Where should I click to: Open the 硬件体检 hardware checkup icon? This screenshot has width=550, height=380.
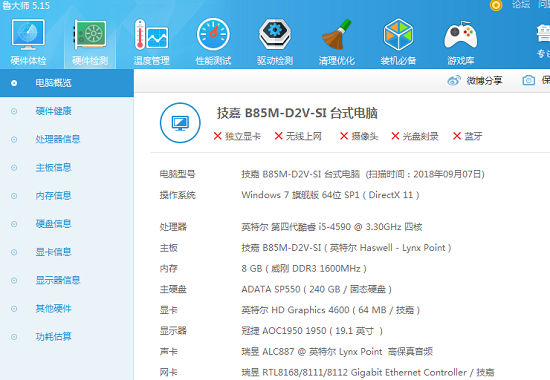[x=28, y=35]
